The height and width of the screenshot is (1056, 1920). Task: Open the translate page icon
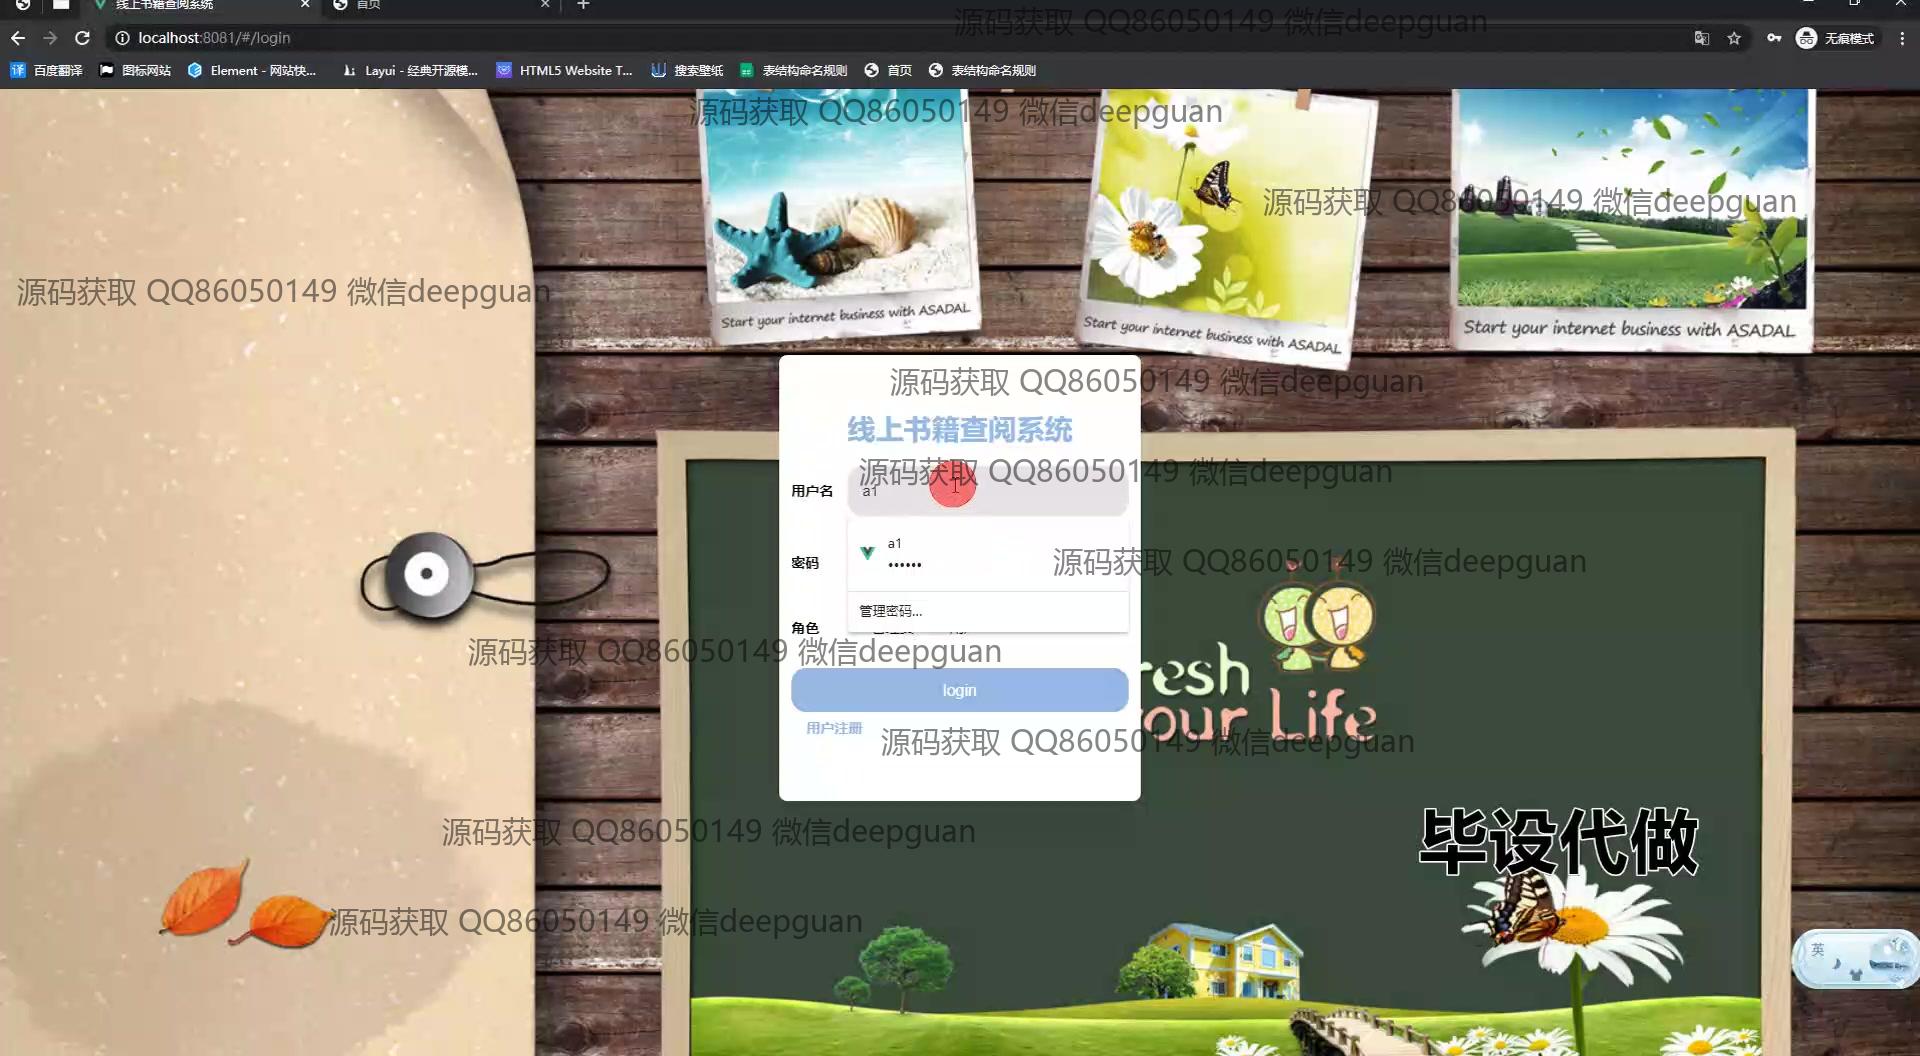pos(1701,38)
